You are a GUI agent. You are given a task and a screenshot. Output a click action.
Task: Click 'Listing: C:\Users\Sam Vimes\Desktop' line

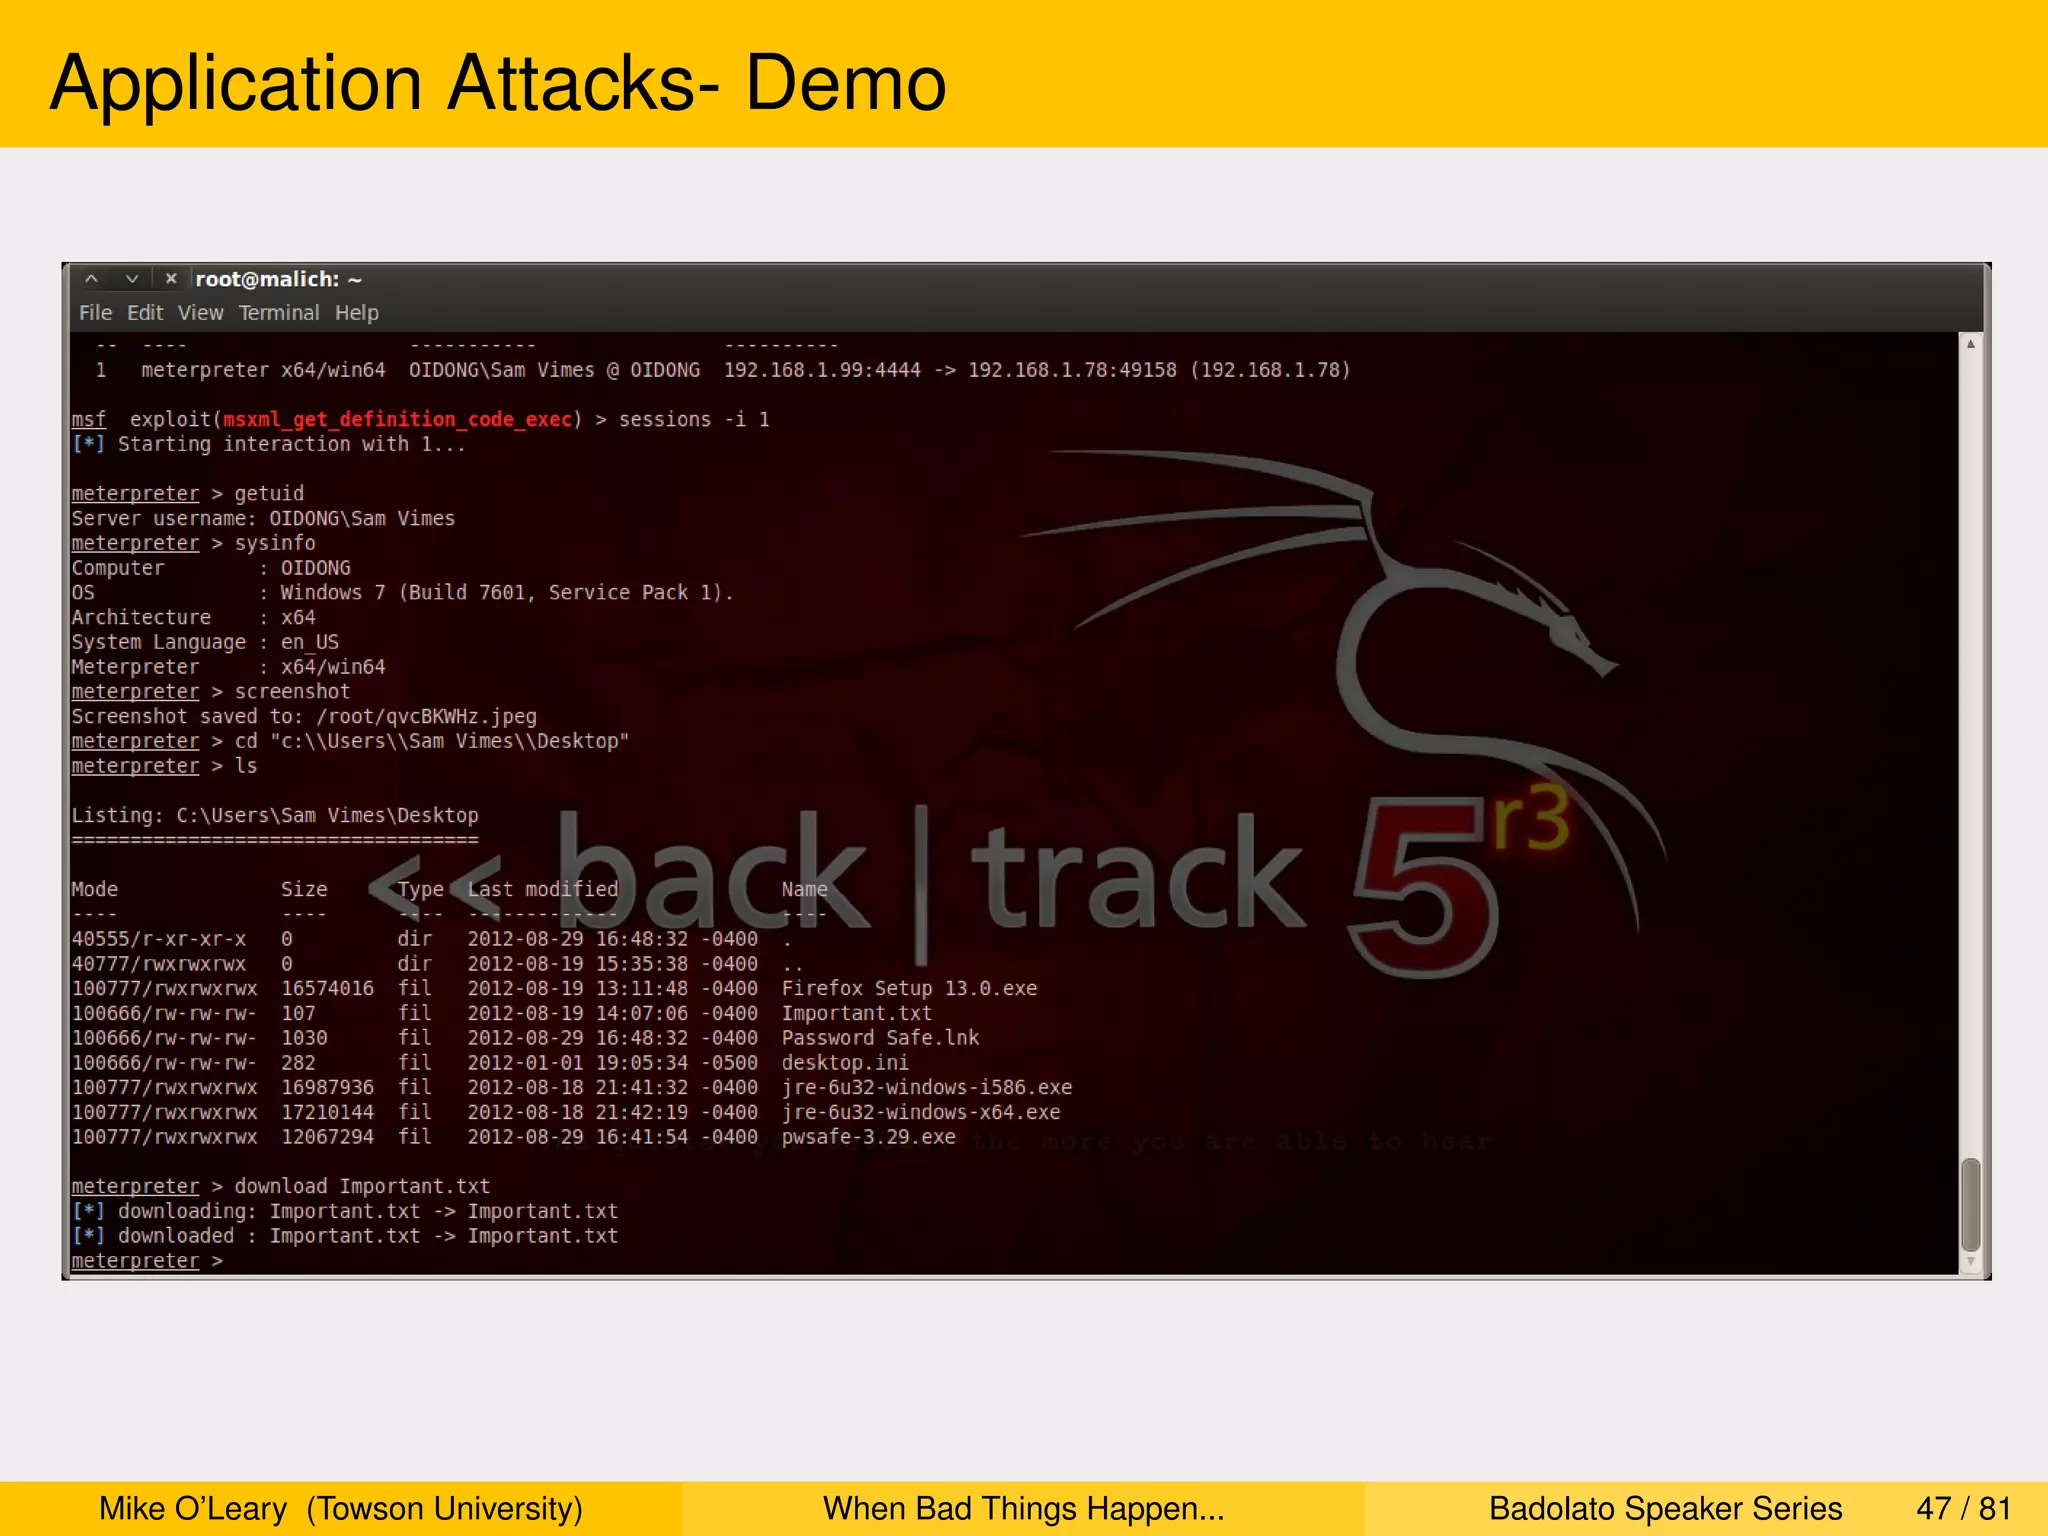pyautogui.click(x=275, y=816)
